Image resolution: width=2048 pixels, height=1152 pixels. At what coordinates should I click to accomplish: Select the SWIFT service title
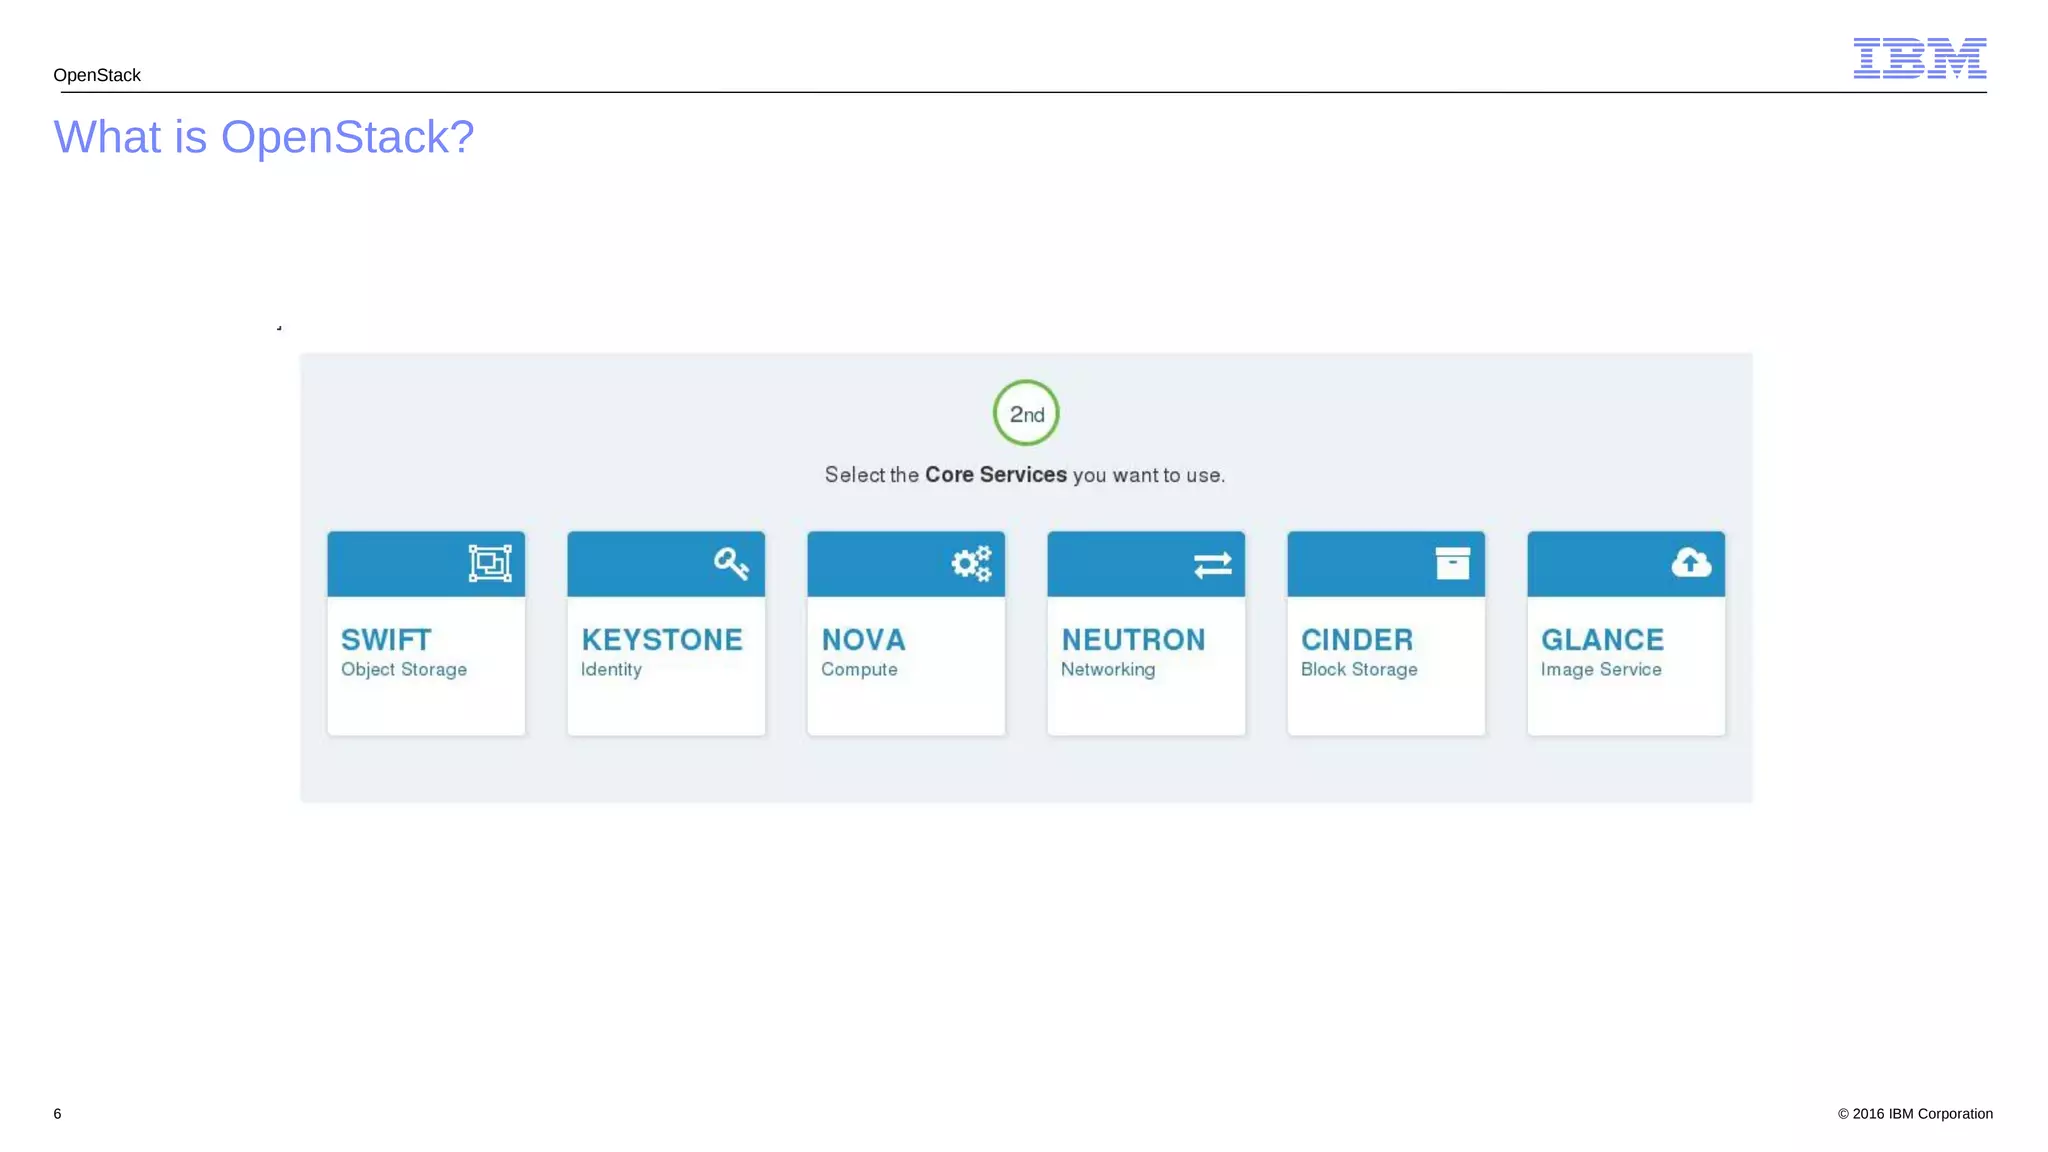click(x=386, y=640)
